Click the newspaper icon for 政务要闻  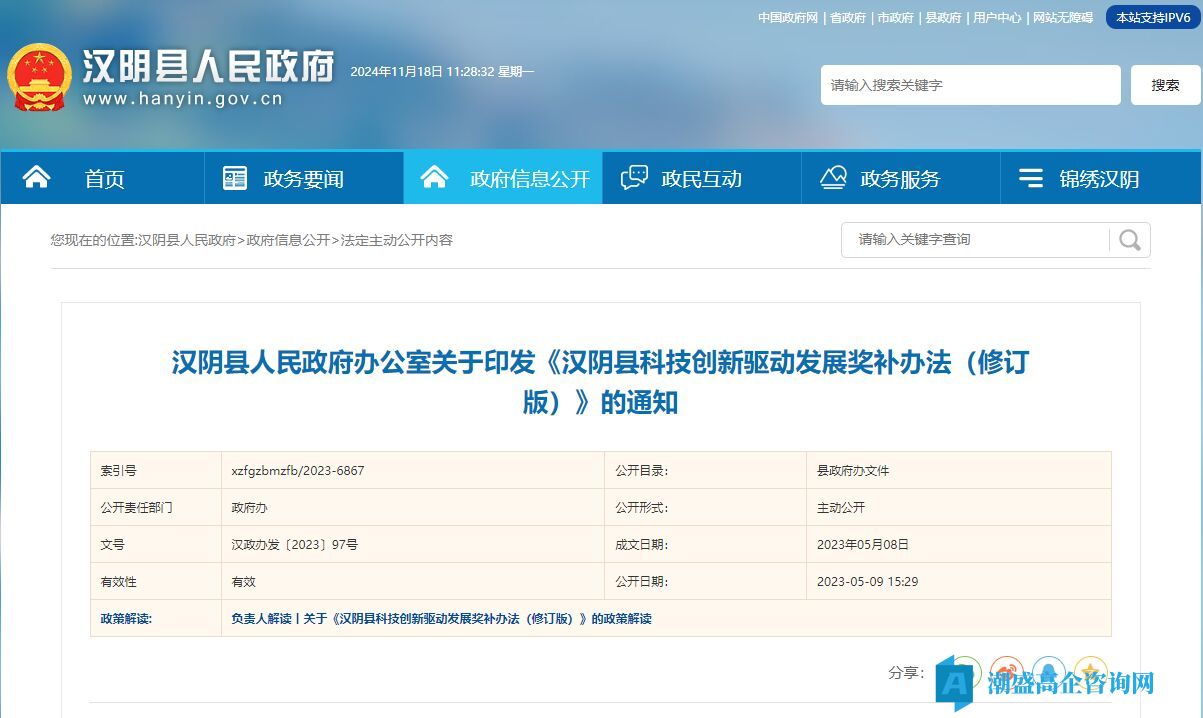click(235, 179)
